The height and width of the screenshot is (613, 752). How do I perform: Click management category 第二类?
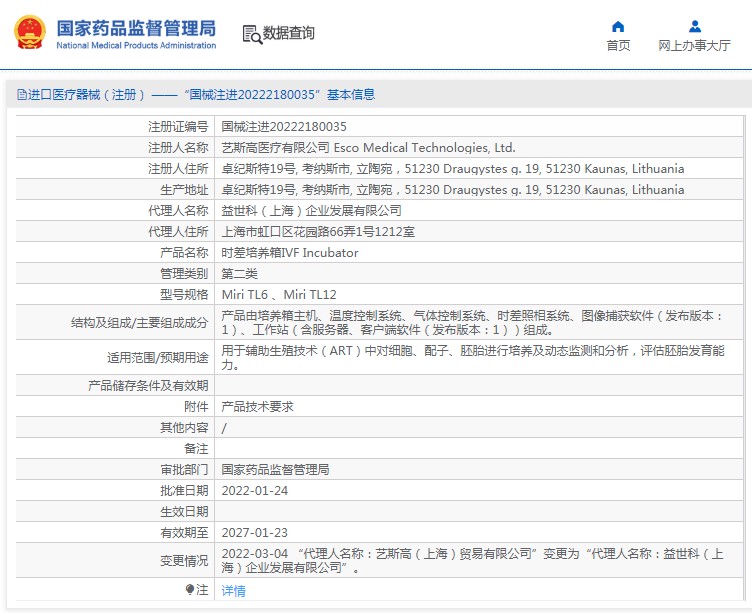pyautogui.click(x=239, y=274)
